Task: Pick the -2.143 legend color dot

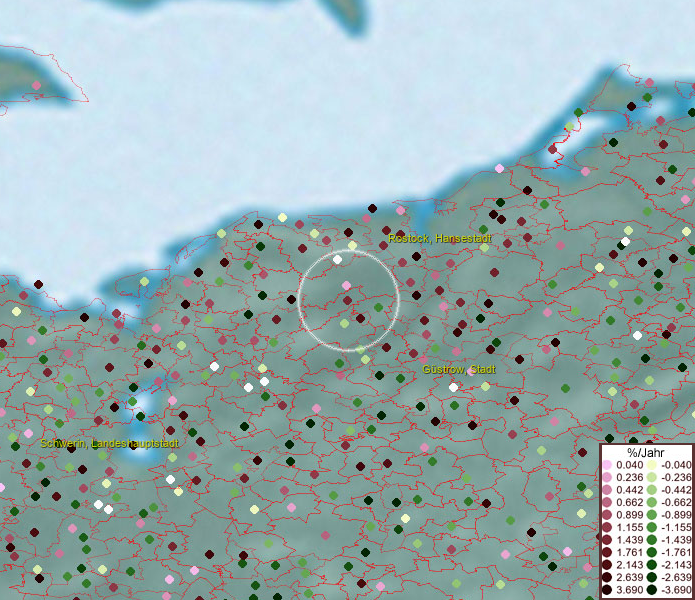Action: pyautogui.click(x=652, y=565)
